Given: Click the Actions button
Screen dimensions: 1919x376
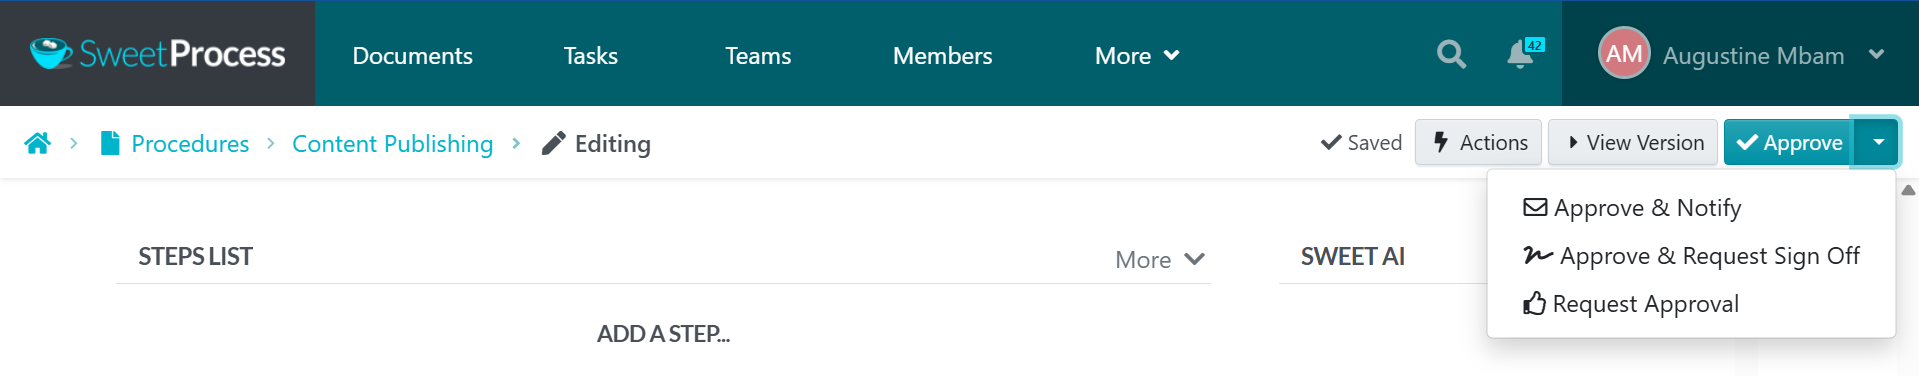Looking at the screenshot, I should [1479, 143].
